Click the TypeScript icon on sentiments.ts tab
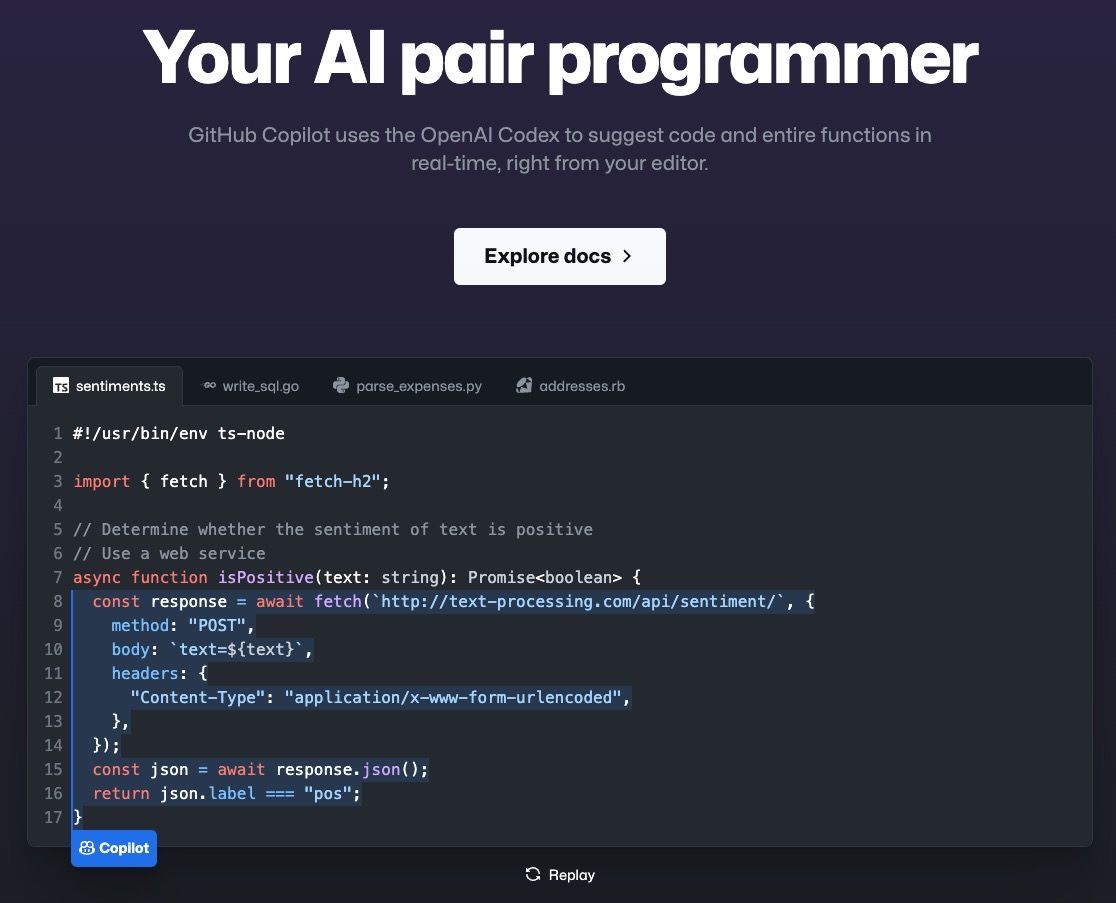Screen dimensions: 1116x903 coord(61,386)
